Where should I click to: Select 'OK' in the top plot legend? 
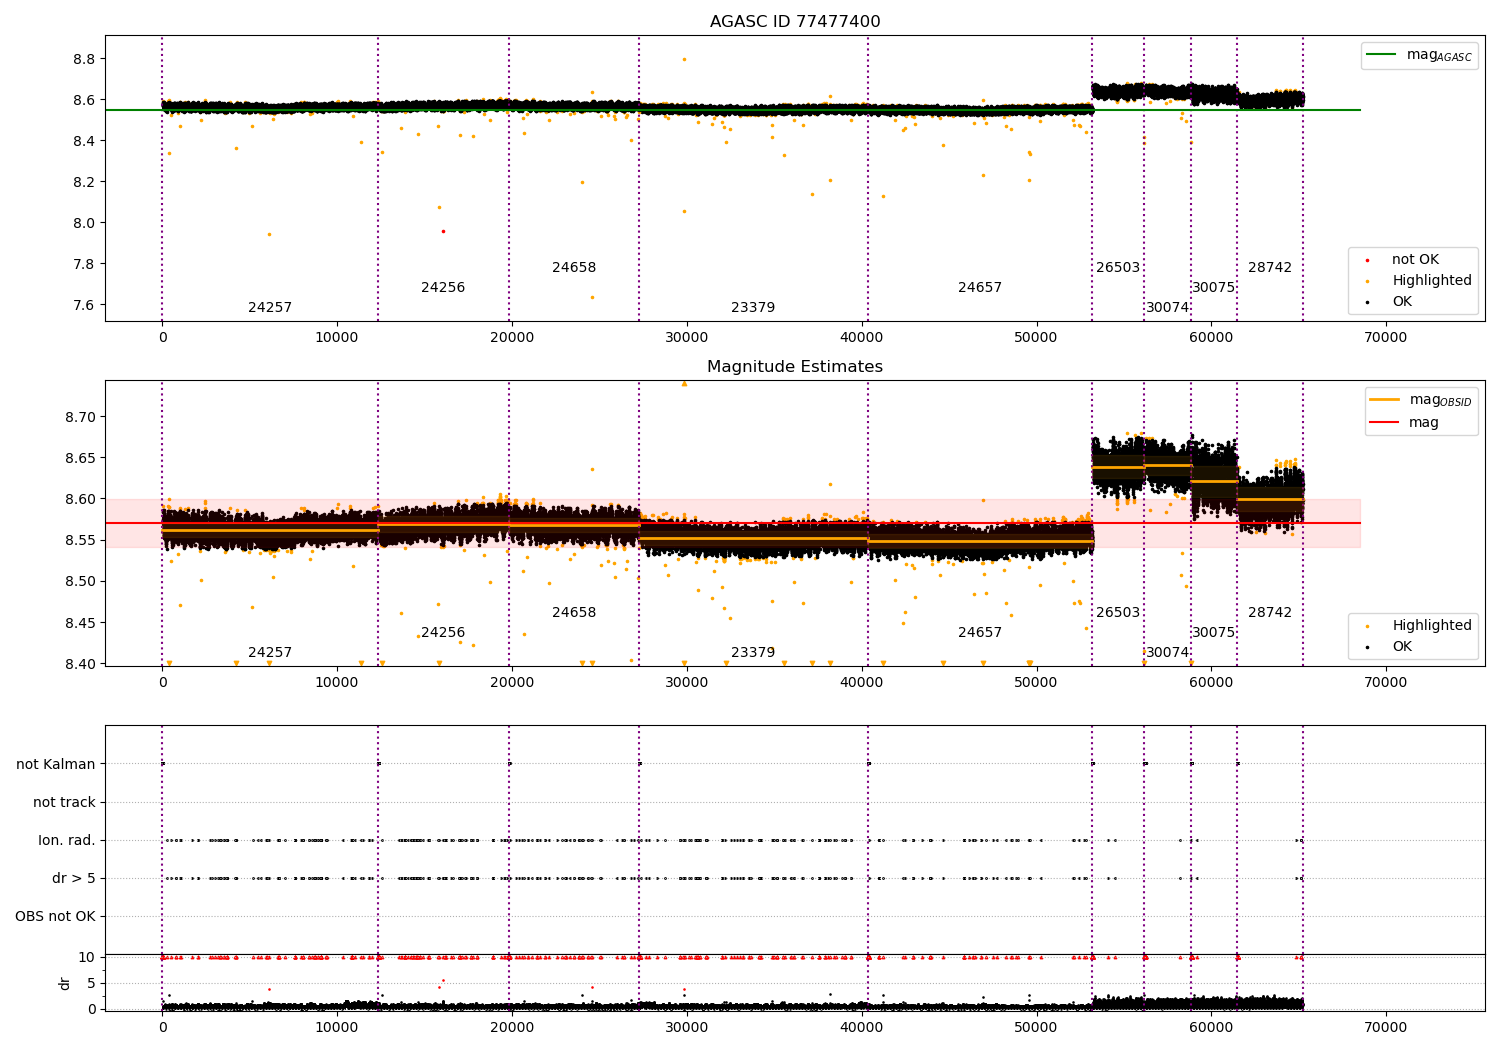(x=1390, y=302)
